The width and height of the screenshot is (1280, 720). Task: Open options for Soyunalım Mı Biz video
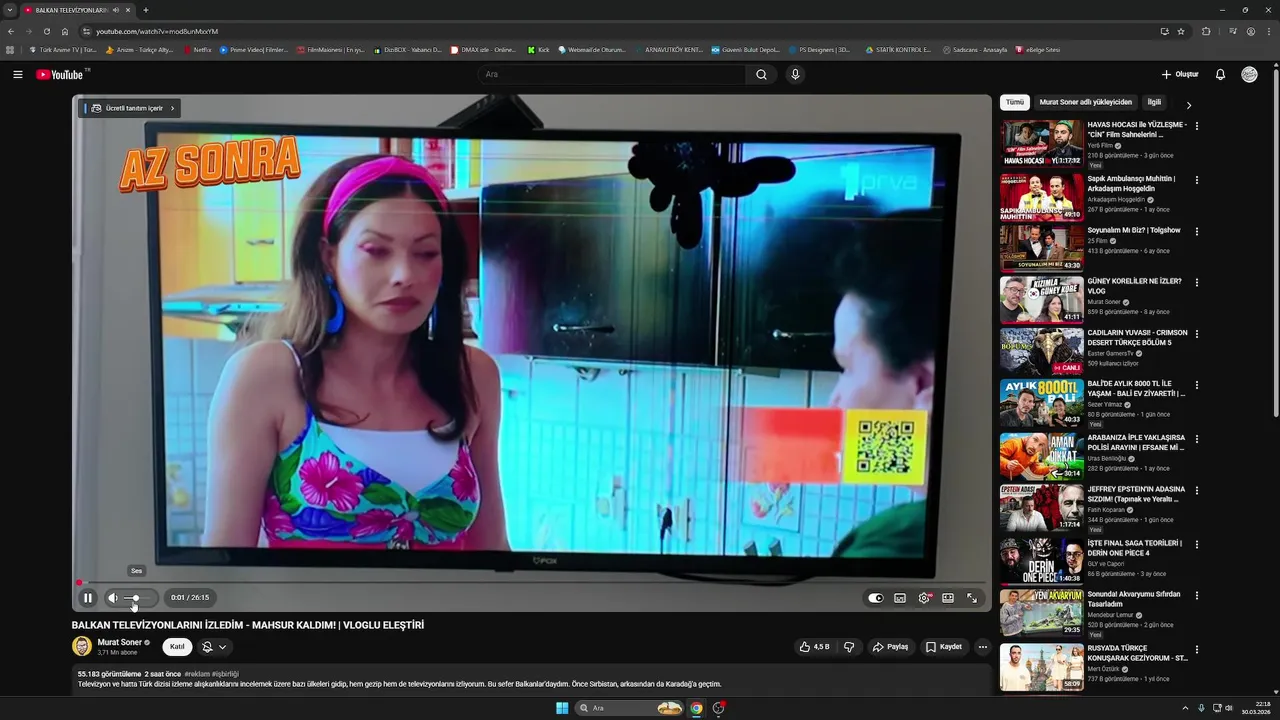(1196, 231)
